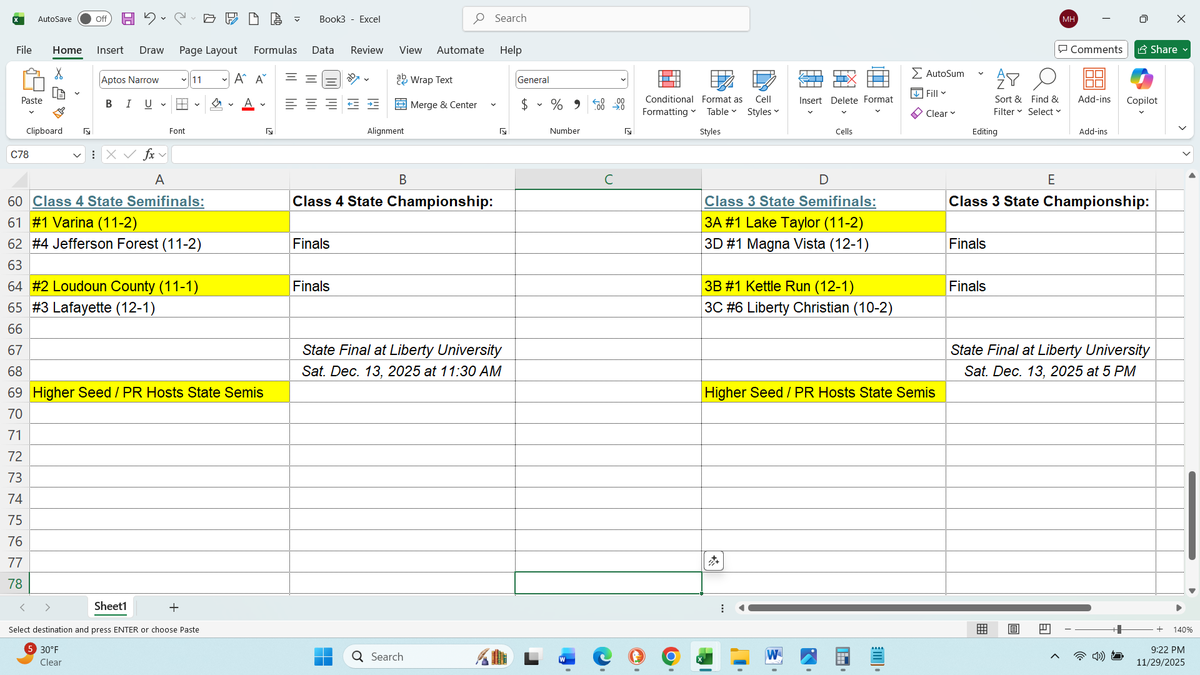
Task: Click the Cut scissors icon
Action: (60, 73)
